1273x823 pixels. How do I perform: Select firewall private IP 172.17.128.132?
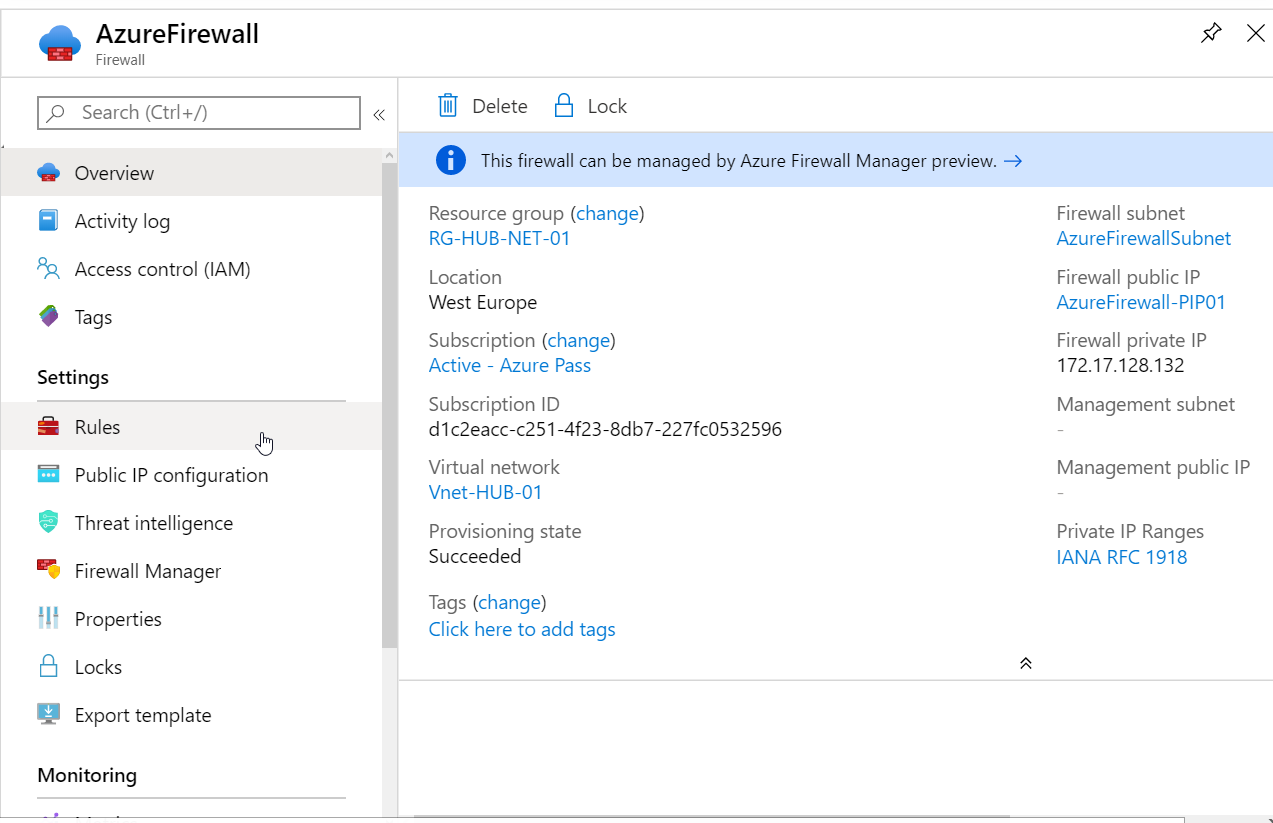(1120, 365)
